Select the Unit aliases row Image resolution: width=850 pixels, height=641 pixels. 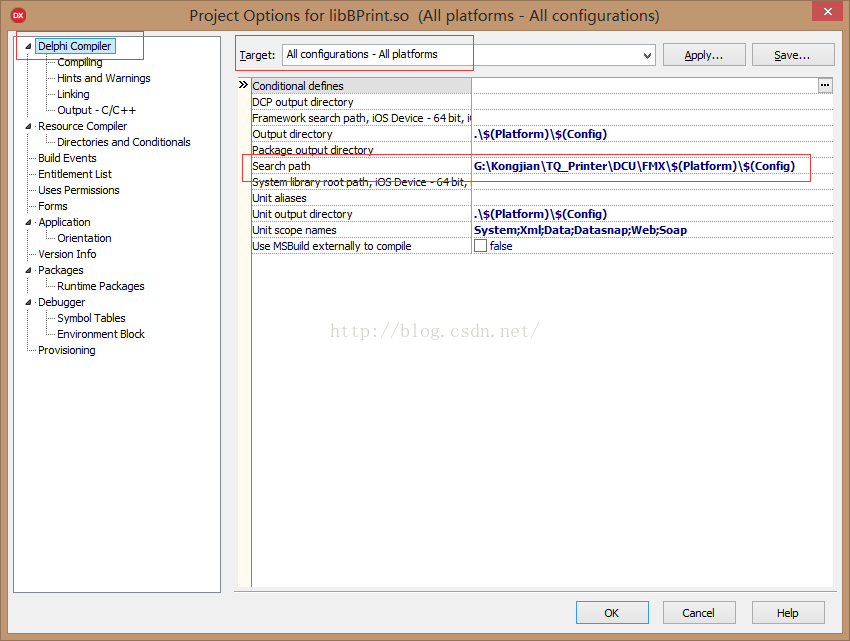click(x=361, y=198)
